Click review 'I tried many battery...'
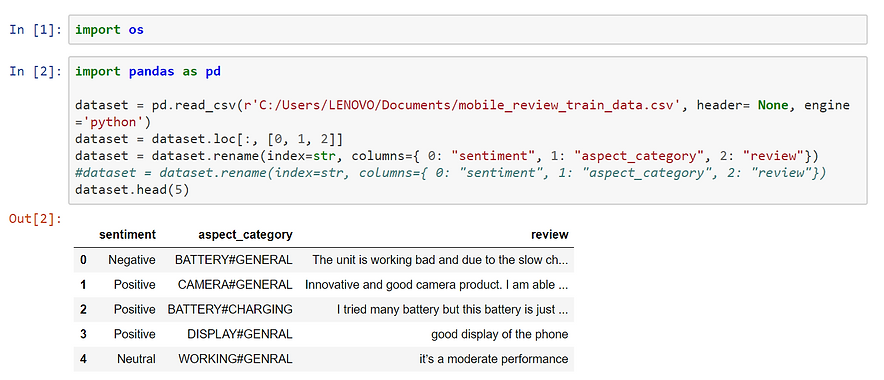Image resolution: width=884 pixels, height=380 pixels. (x=452, y=310)
